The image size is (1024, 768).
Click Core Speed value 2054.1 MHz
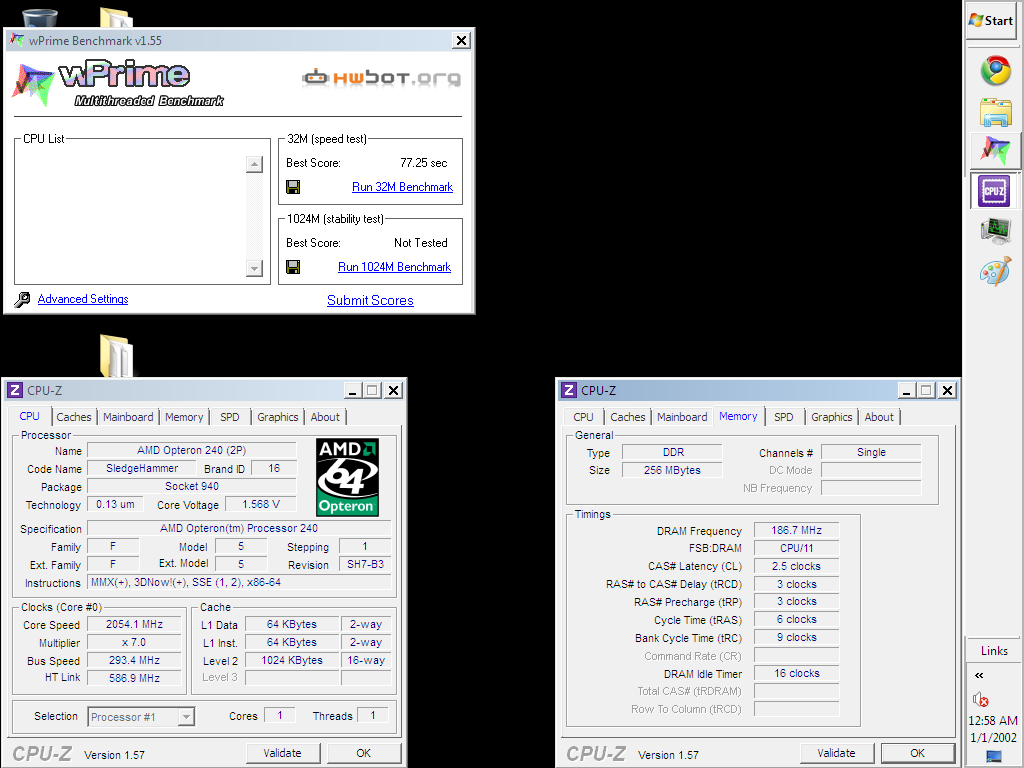pyautogui.click(x=134, y=624)
